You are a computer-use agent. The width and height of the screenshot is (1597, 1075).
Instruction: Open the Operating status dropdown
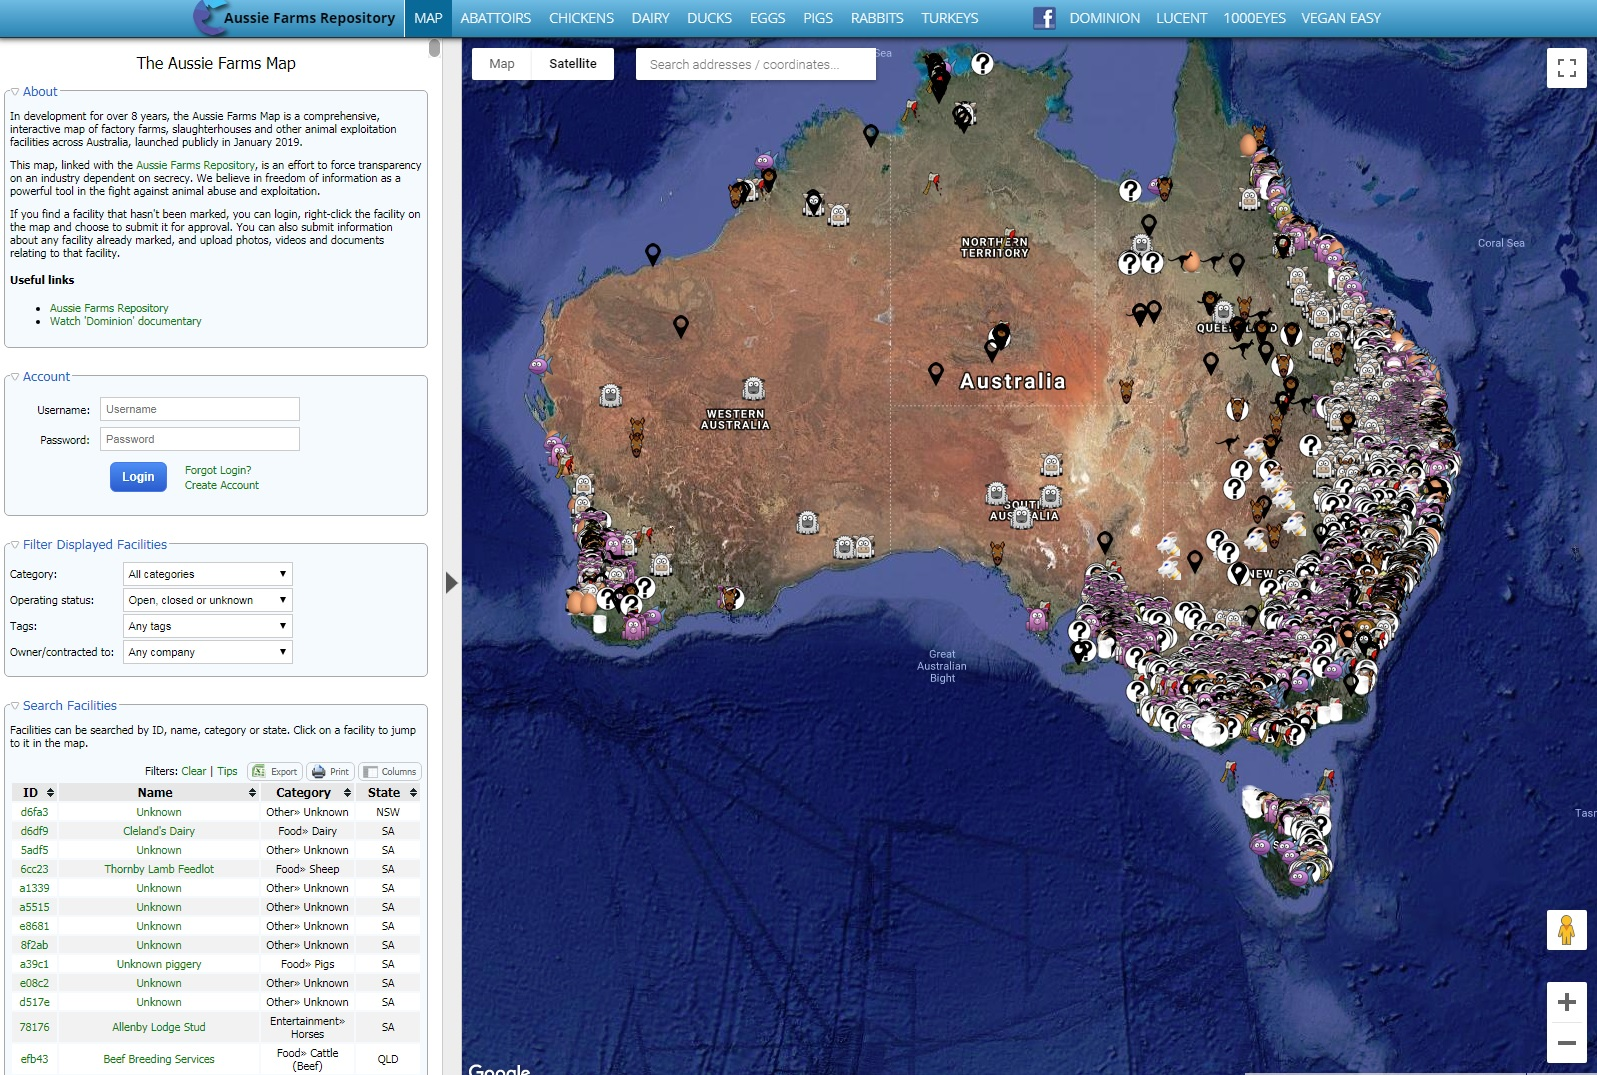(x=208, y=600)
